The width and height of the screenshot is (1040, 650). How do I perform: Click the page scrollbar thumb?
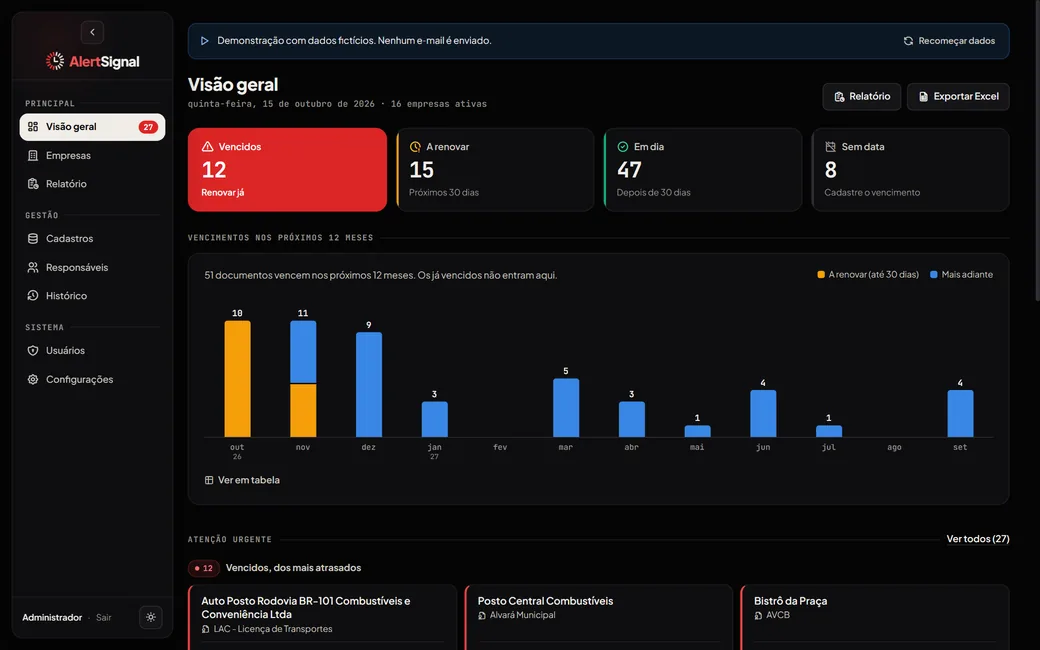coord(1037,153)
